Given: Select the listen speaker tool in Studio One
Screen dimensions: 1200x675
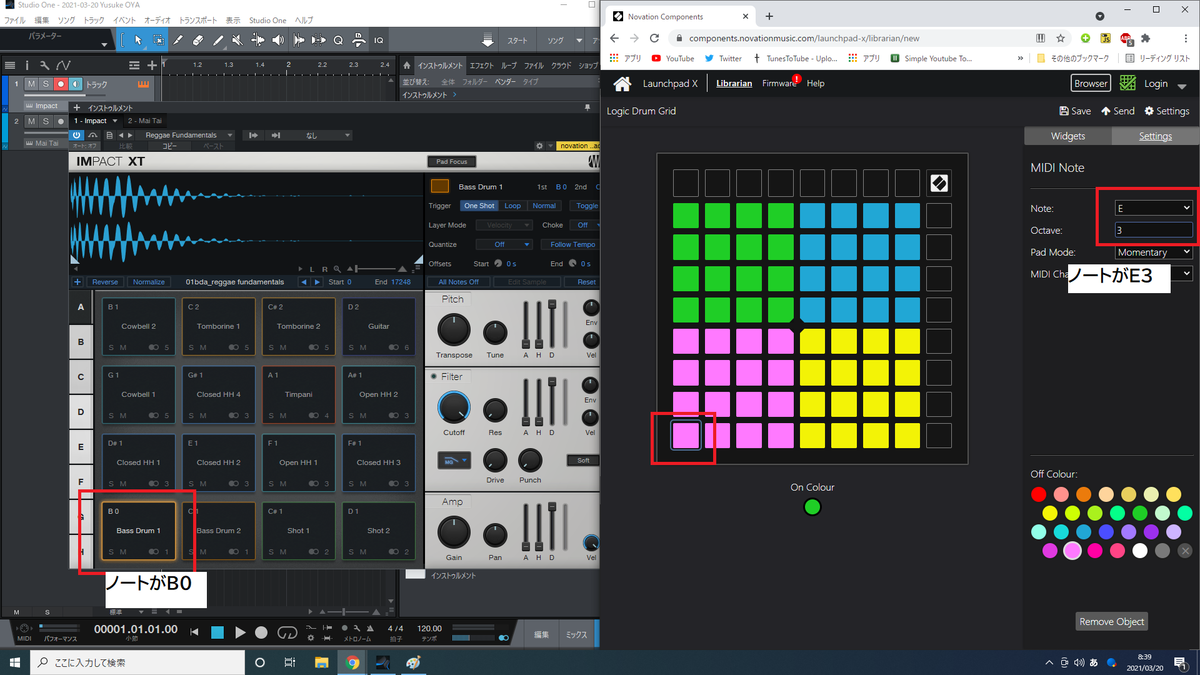Looking at the screenshot, I should 277,40.
